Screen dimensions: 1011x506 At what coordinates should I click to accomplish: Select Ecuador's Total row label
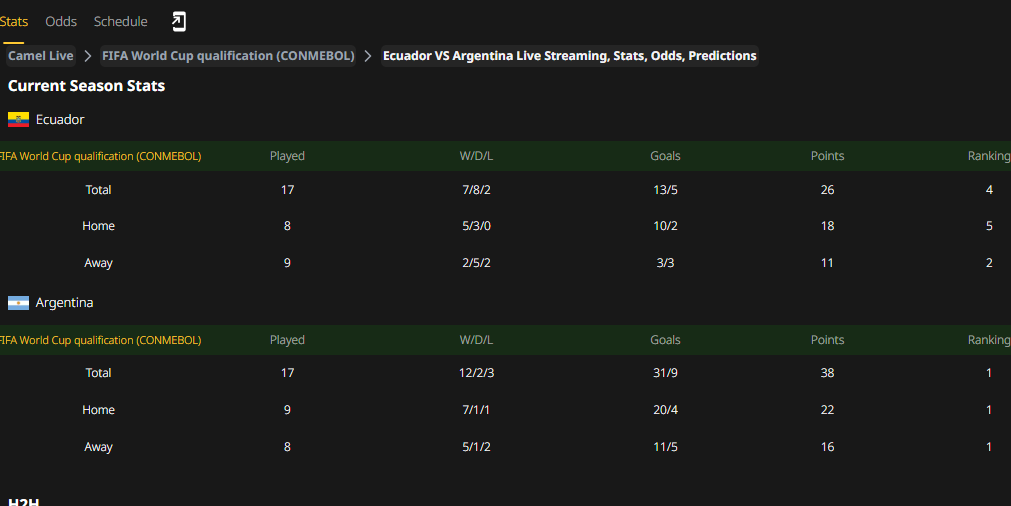[x=98, y=190]
